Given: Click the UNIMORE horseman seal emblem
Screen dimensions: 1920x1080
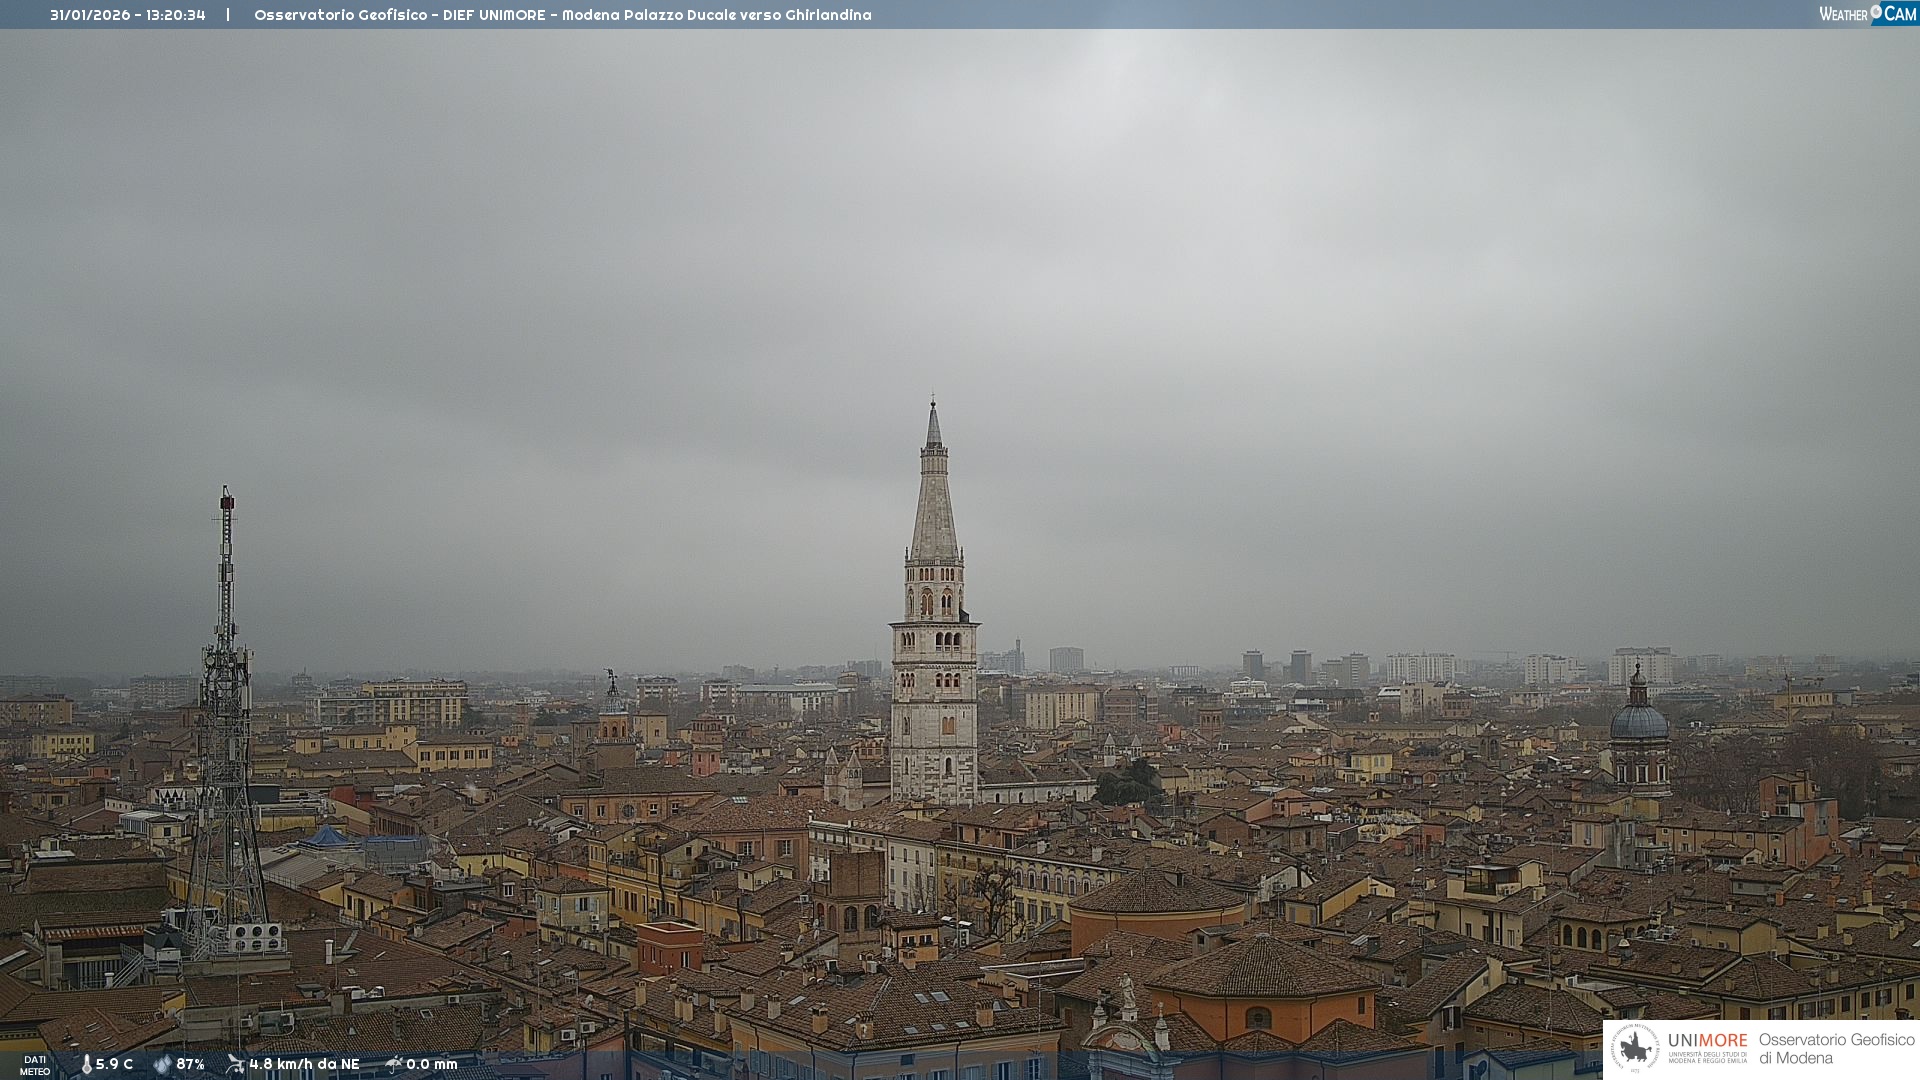Looking at the screenshot, I should 1635,1048.
